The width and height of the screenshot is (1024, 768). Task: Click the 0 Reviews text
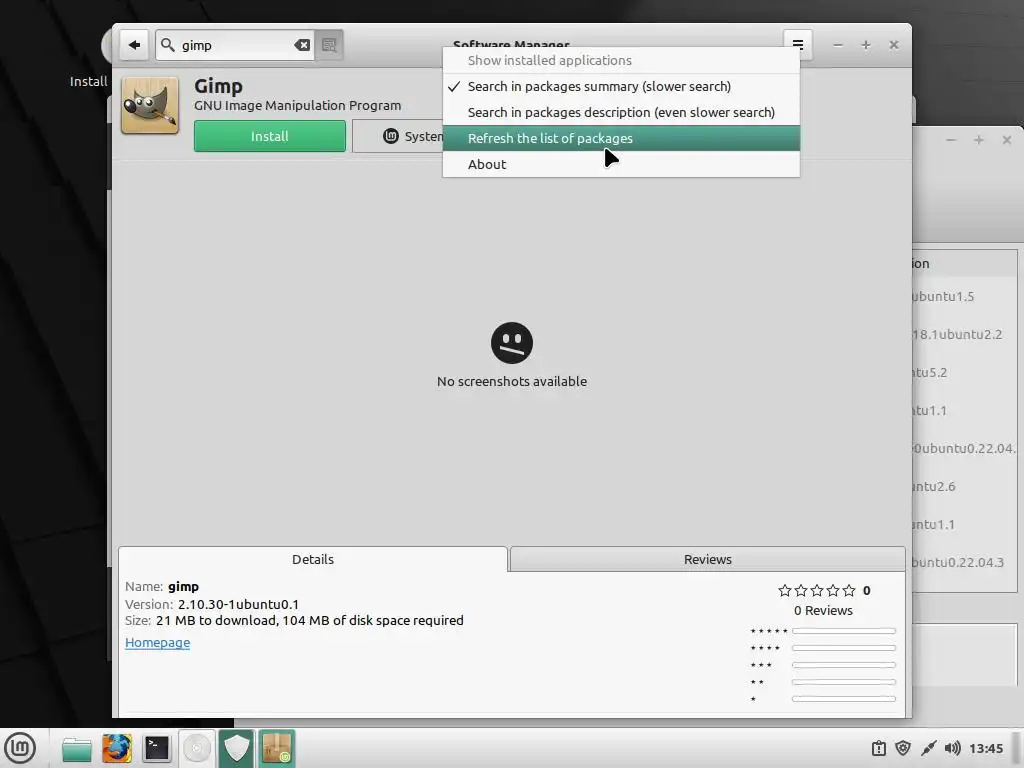(x=823, y=611)
